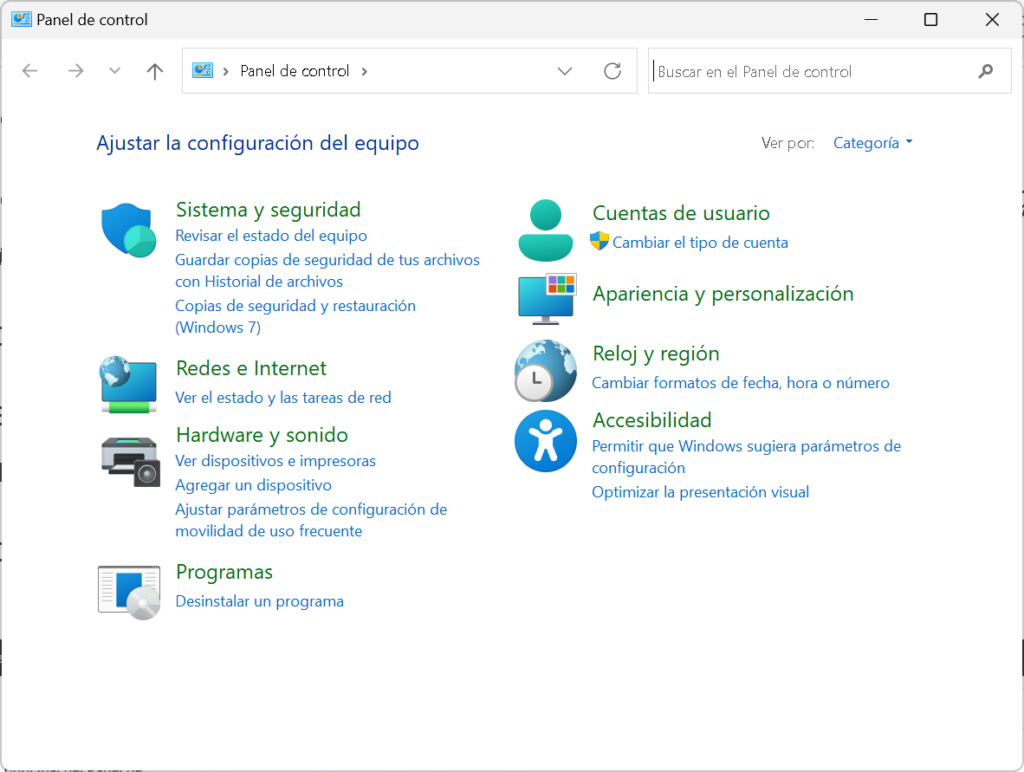Open the Redes e Internet globe icon
This screenshot has height=772, width=1024.
[x=129, y=384]
